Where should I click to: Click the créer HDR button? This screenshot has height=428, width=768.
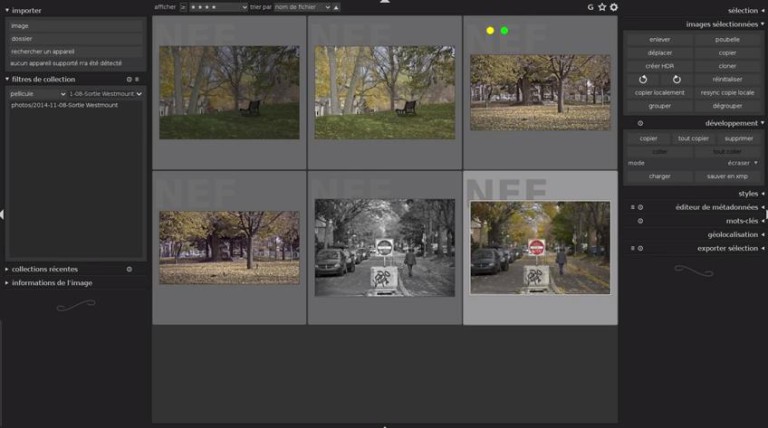659,66
